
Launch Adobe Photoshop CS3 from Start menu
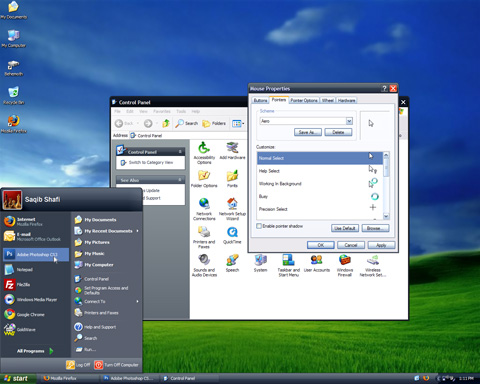pyautogui.click(x=36, y=254)
